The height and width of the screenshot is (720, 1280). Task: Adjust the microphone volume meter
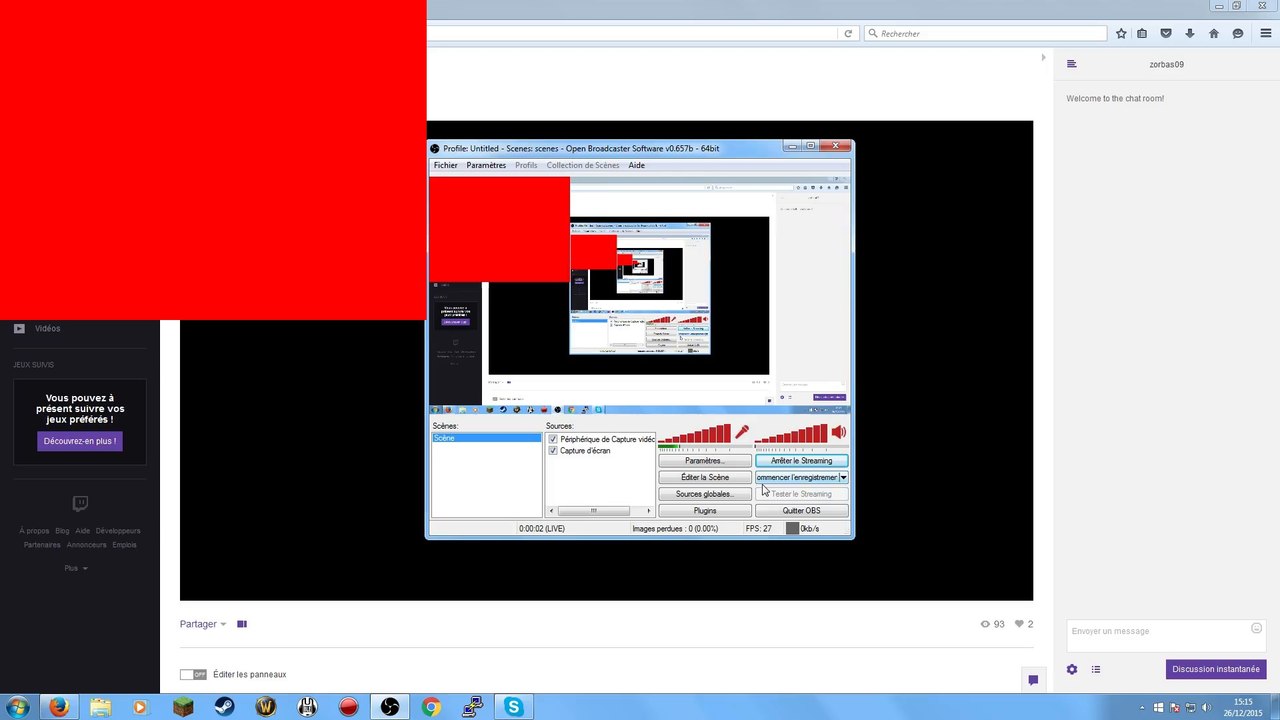click(x=695, y=435)
